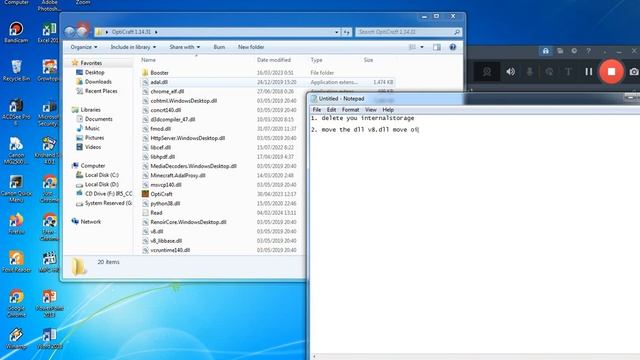Click the Bandicam desktop icon
Image resolution: width=640 pixels, height=360 pixels.
coord(16,32)
